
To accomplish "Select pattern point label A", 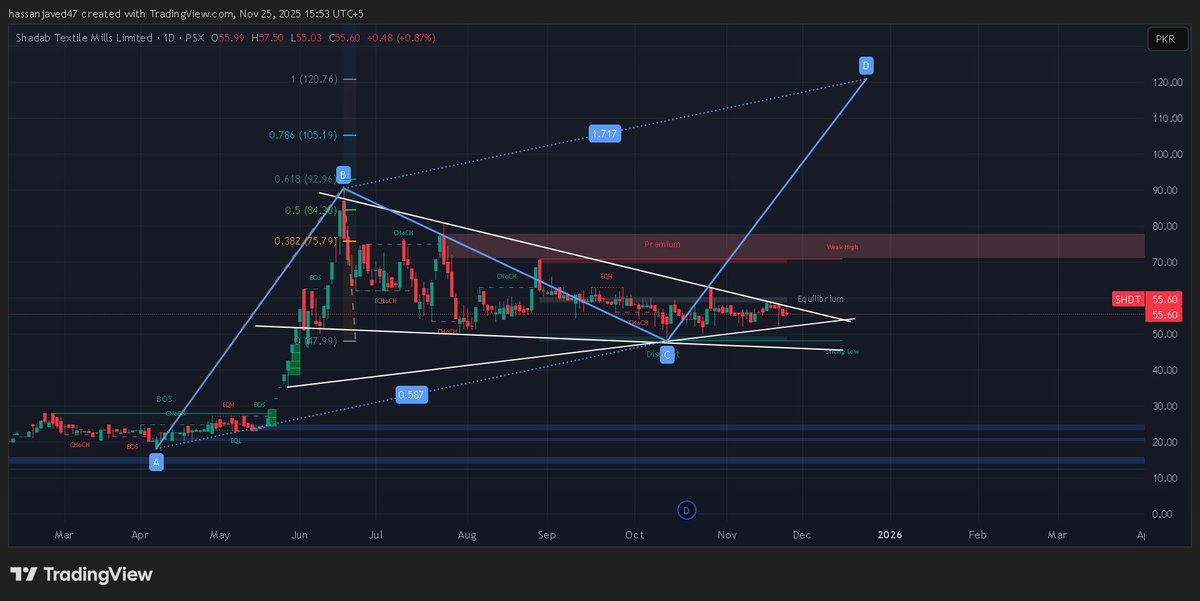I will pos(156,462).
